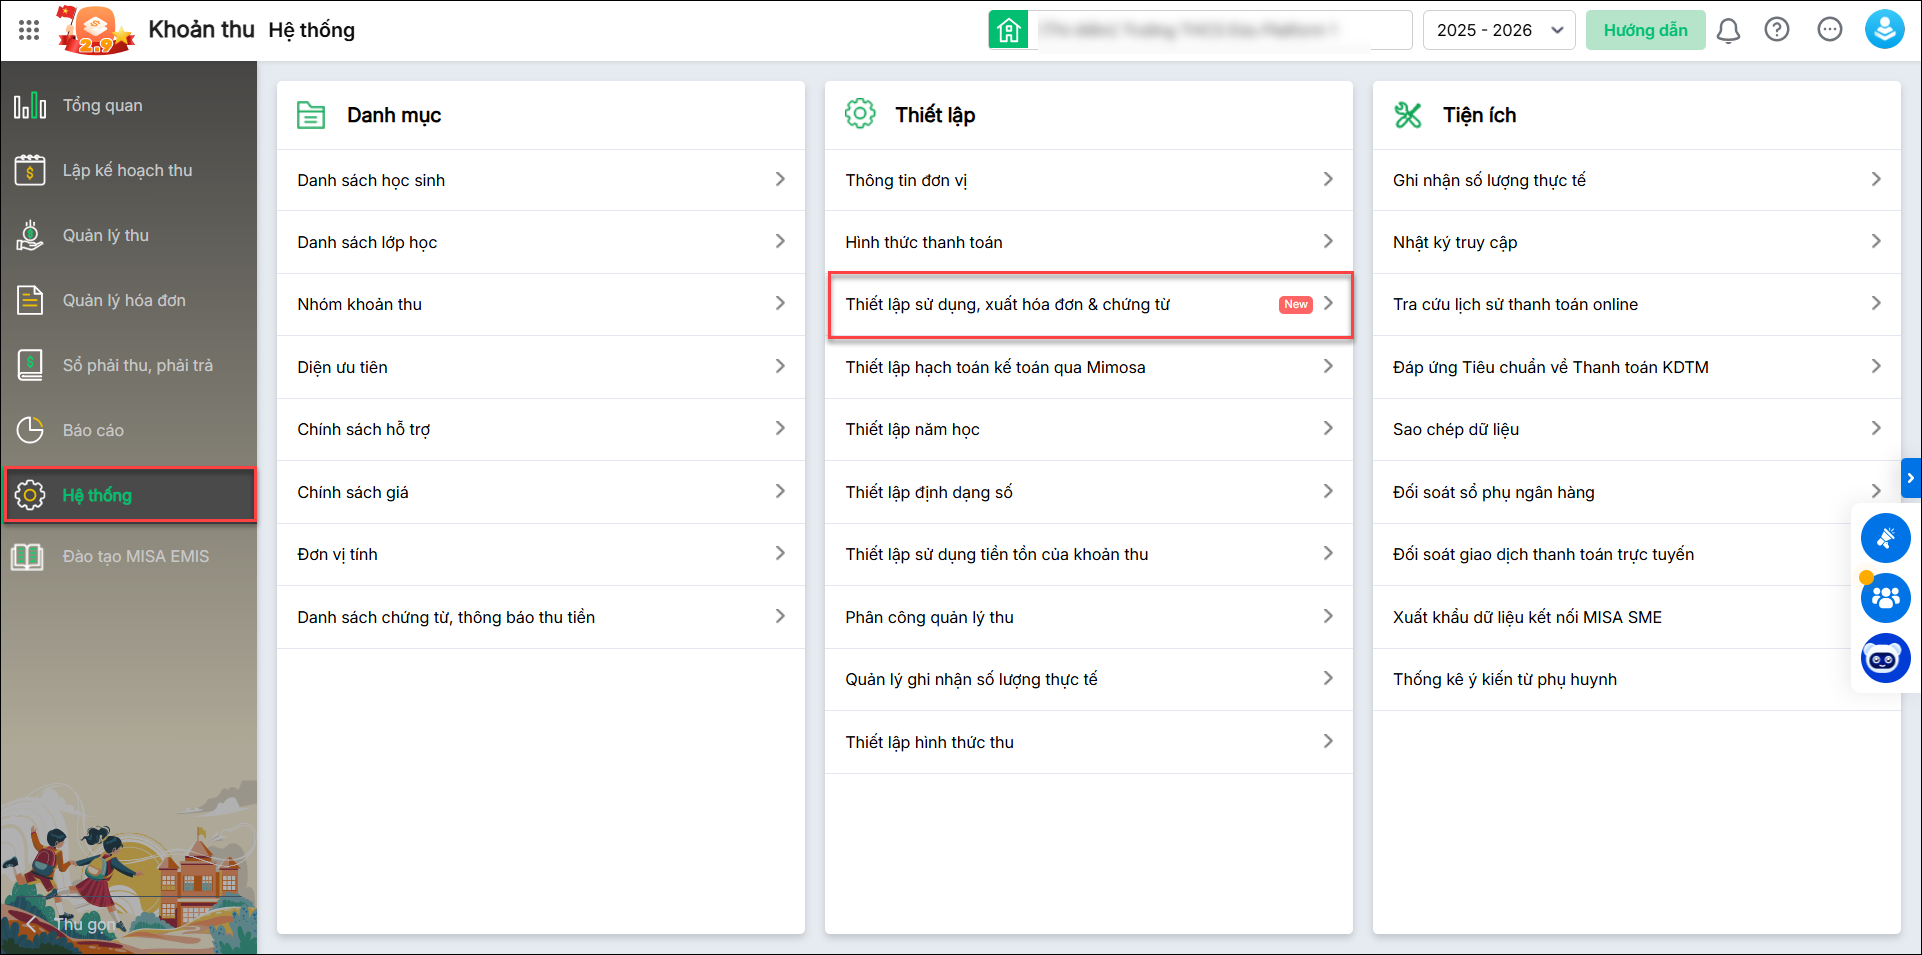
Task: Click the more options ellipsis icon
Action: (x=1830, y=30)
